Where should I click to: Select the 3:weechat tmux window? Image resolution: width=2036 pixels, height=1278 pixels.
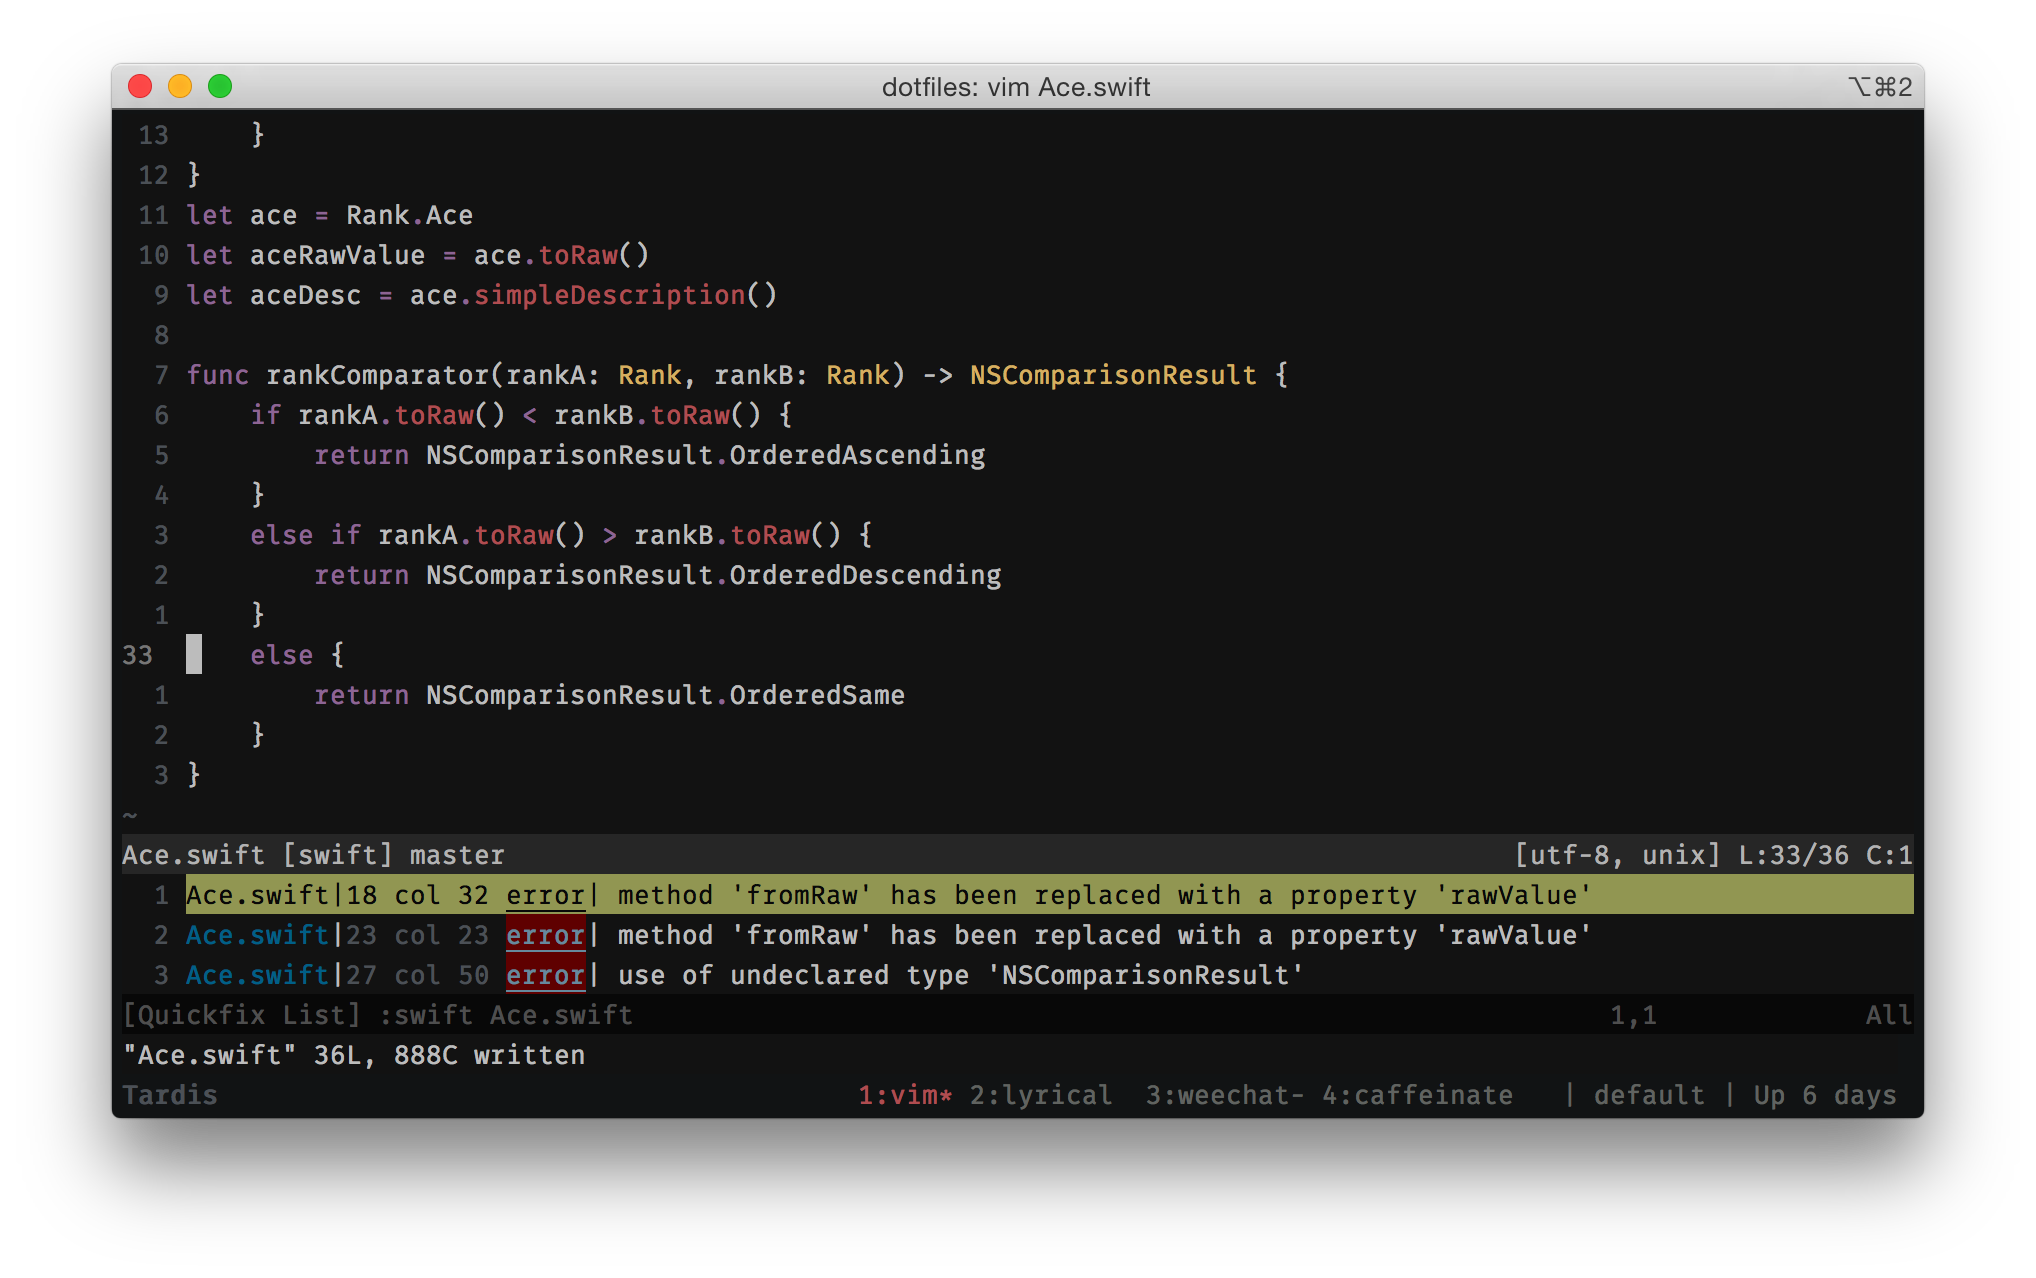[x=1224, y=1095]
